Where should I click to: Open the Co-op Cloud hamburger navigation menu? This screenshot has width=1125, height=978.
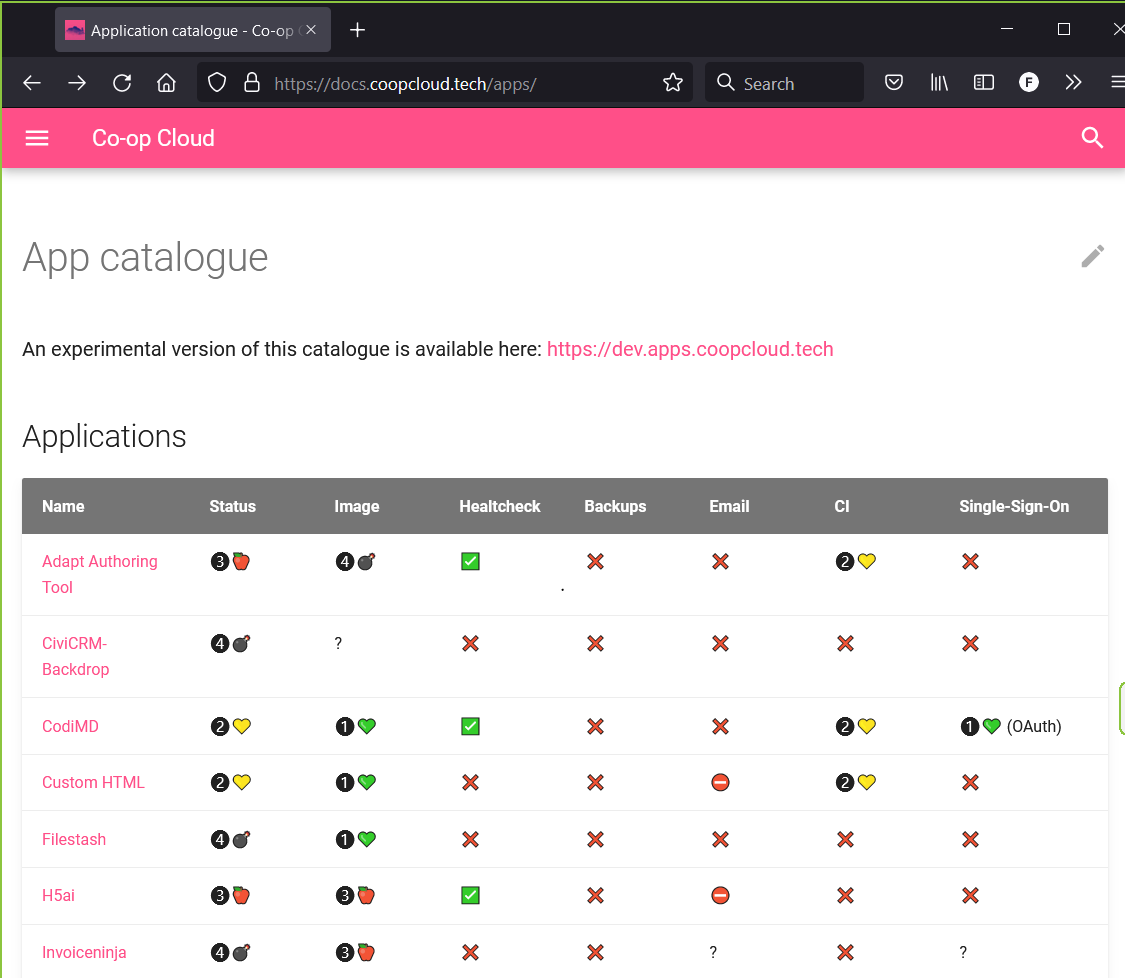tap(37, 138)
